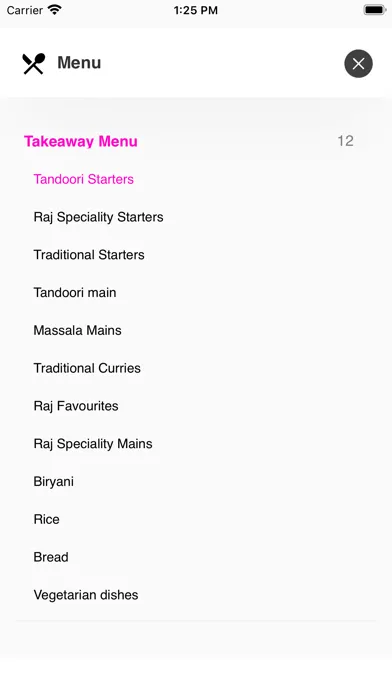Tap the Menu header title
Screen dimensions: 392x696
pos(79,63)
